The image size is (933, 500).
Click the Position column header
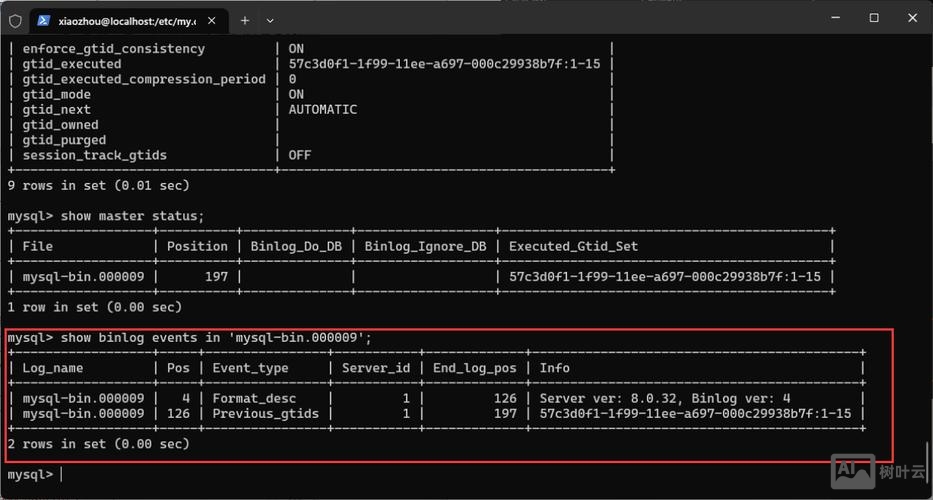click(197, 246)
